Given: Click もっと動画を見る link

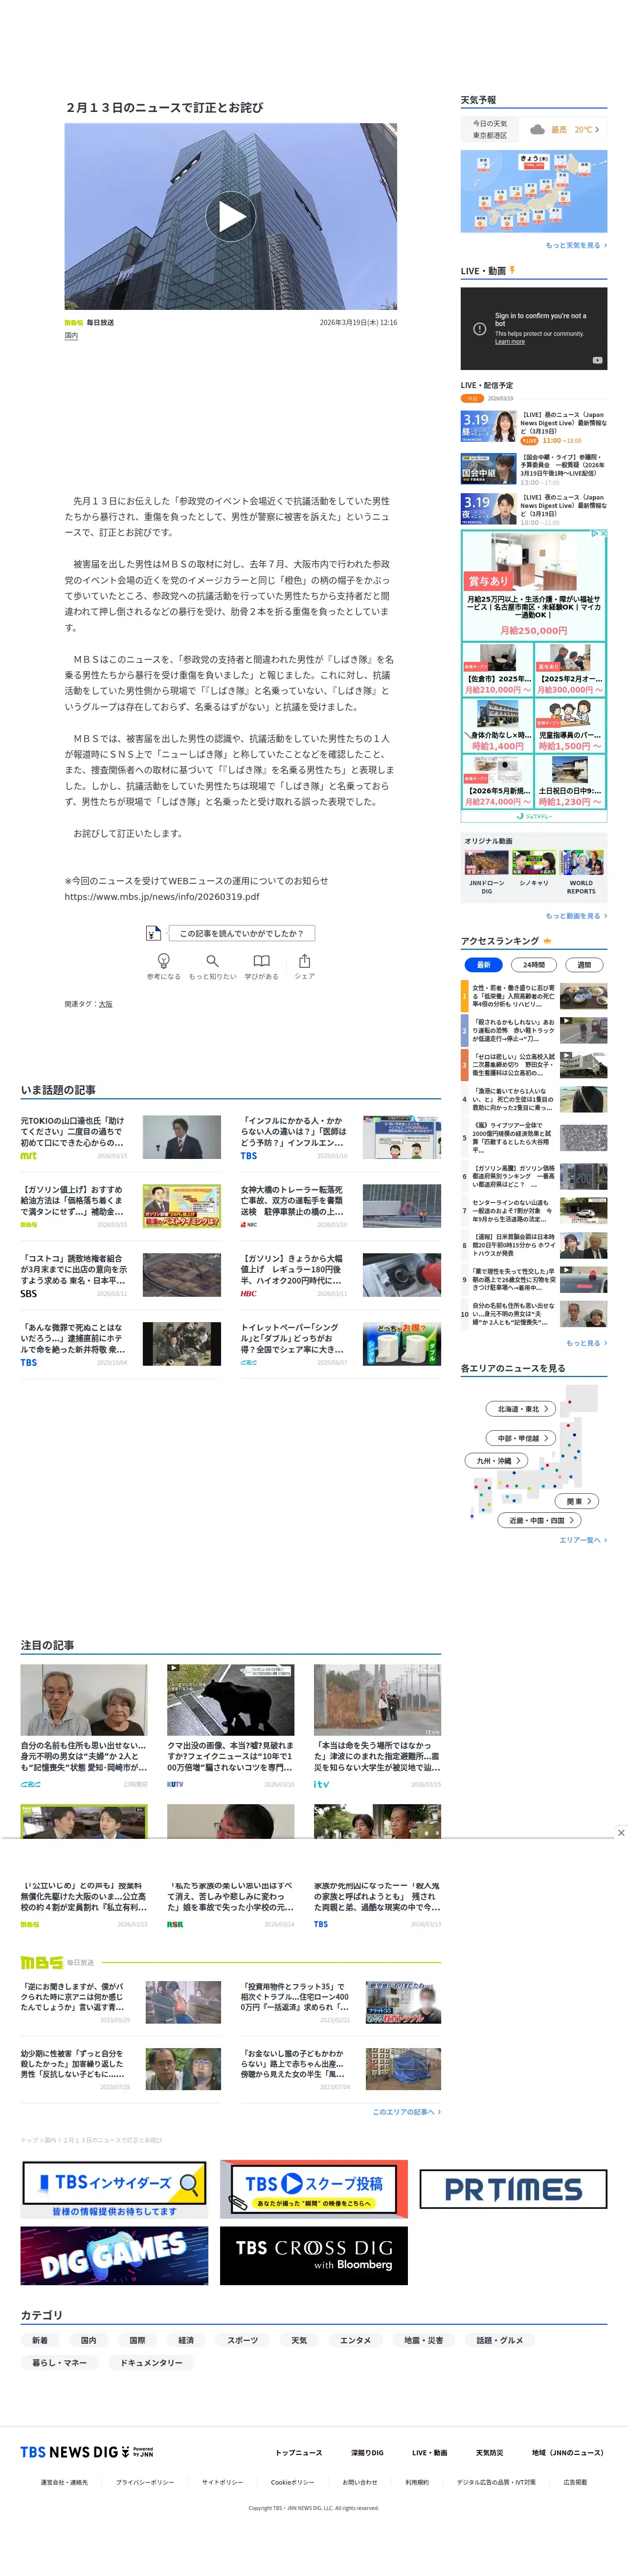Looking at the screenshot, I should coord(575,915).
